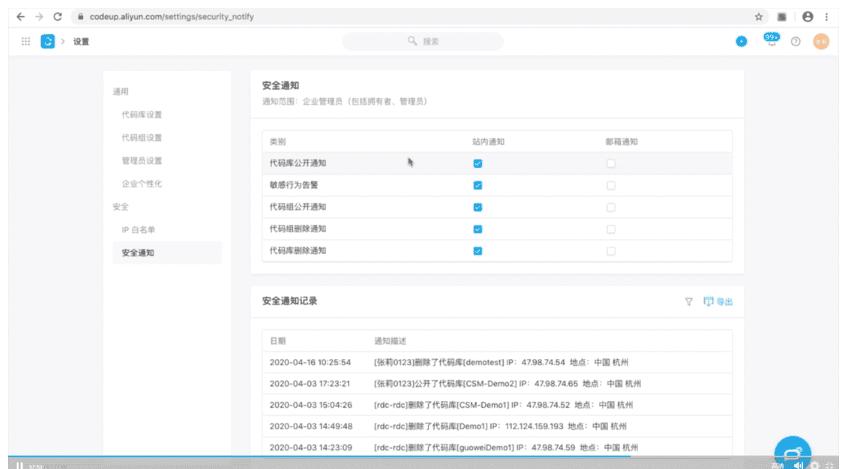Select the log row dated 2020-04-03 17:23:21
The width and height of the screenshot is (842, 469).
click(x=497, y=384)
